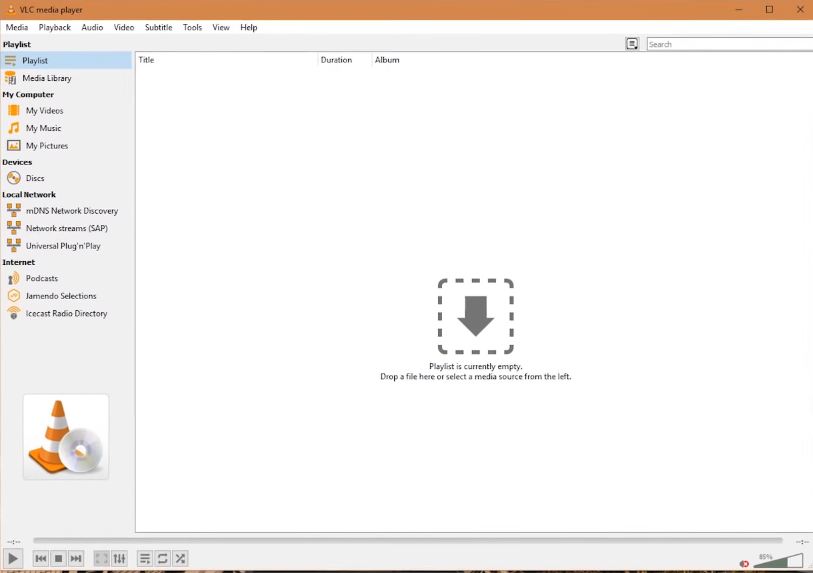Click the My Videos film icon

click(x=14, y=110)
